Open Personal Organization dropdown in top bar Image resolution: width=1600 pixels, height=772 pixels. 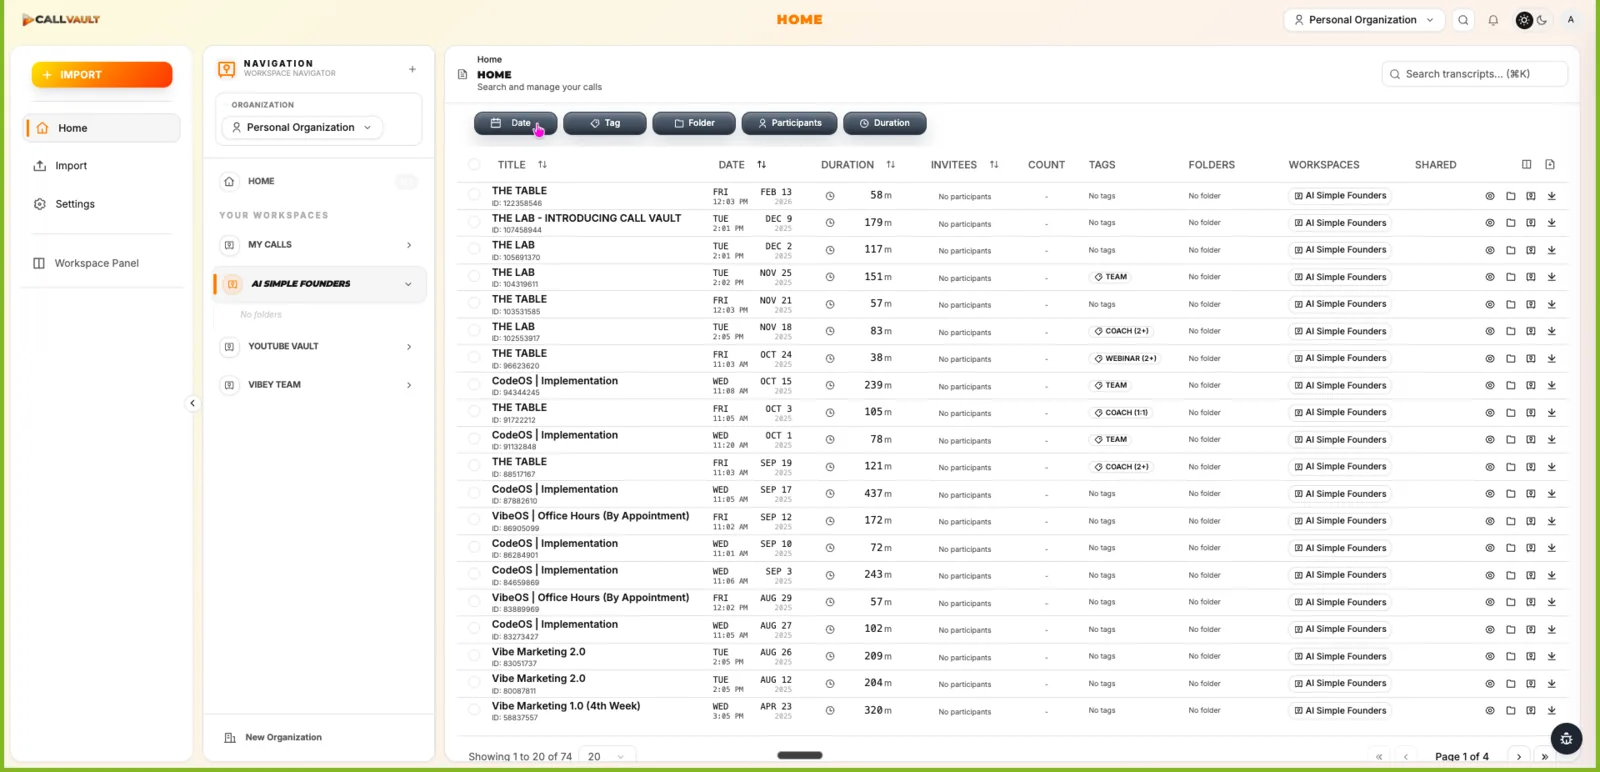click(x=1364, y=20)
